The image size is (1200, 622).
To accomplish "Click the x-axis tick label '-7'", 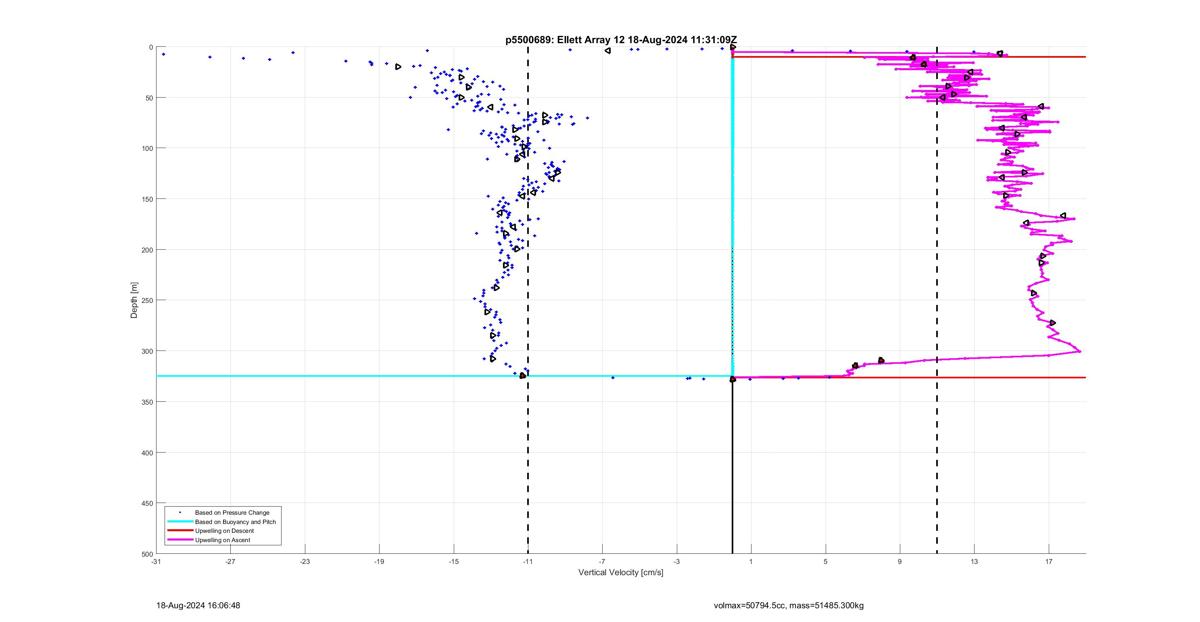I will (x=602, y=562).
